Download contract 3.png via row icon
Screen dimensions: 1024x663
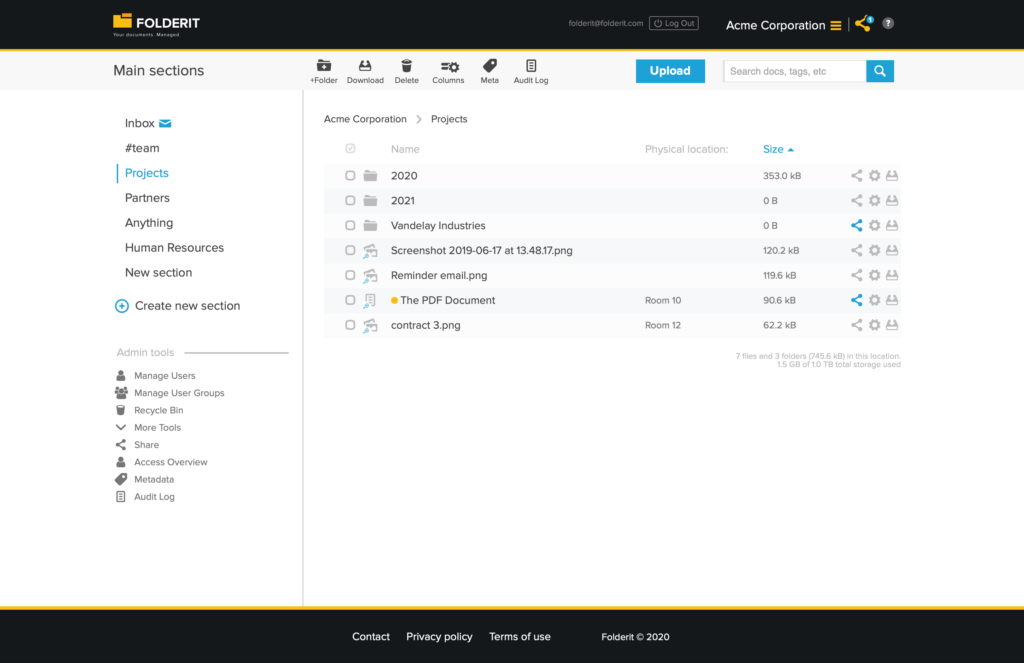coord(892,325)
